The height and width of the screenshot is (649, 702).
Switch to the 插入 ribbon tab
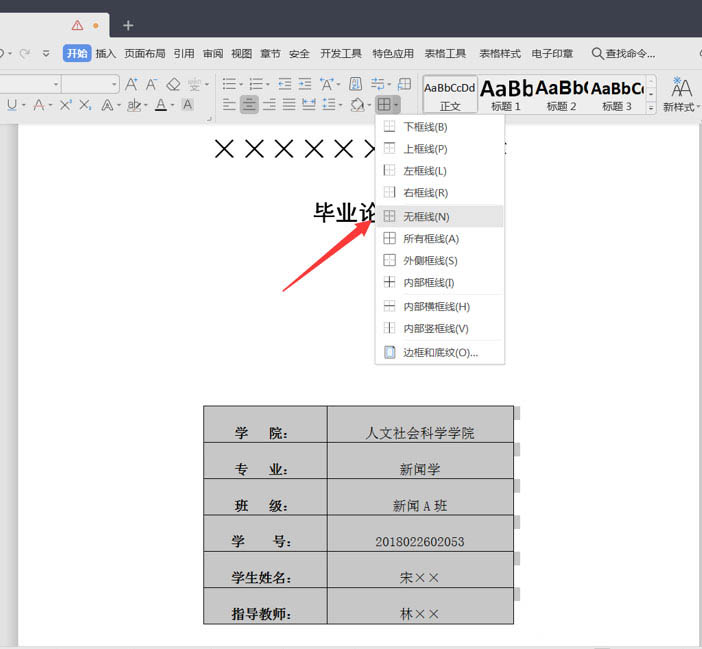pyautogui.click(x=106, y=54)
